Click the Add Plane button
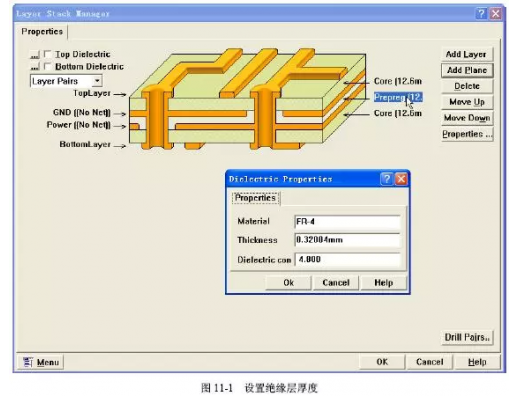Screen dimensions: 513x398 click(466, 70)
